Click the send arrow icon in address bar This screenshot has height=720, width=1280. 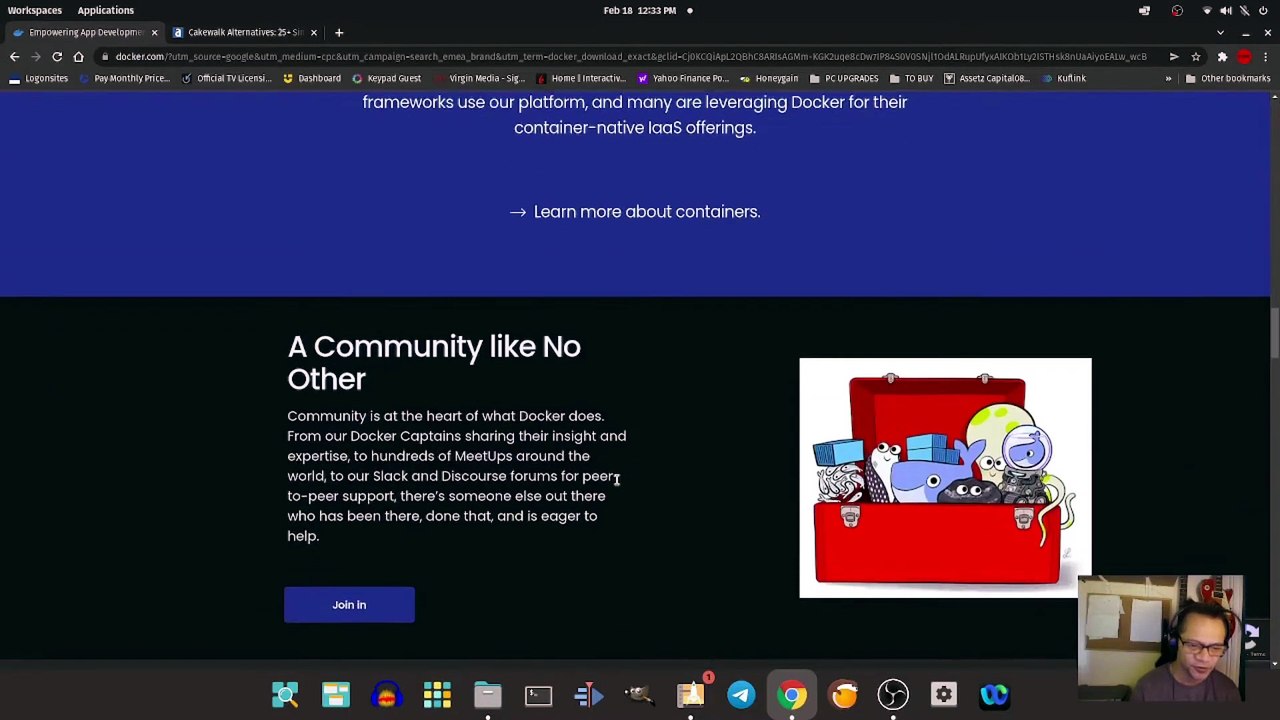[1173, 57]
